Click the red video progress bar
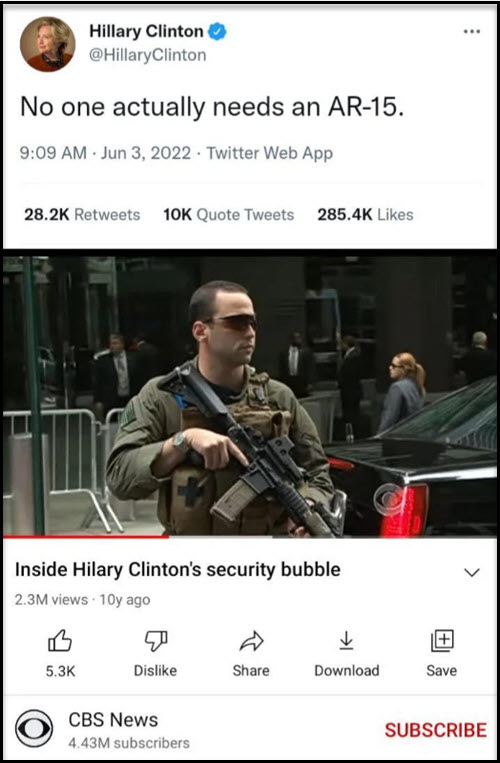Image resolution: width=500 pixels, height=763 pixels. point(86,536)
